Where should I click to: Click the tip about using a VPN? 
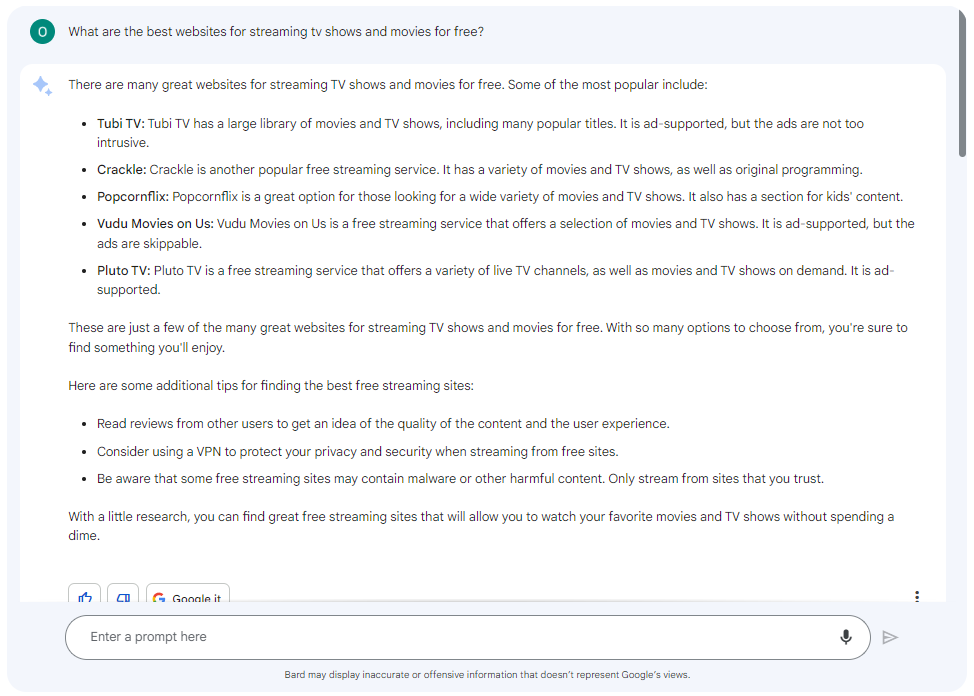(357, 452)
